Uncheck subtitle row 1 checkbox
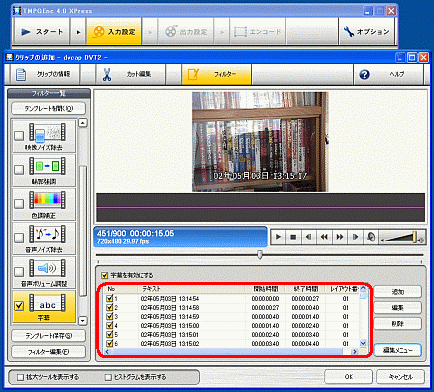 110,298
